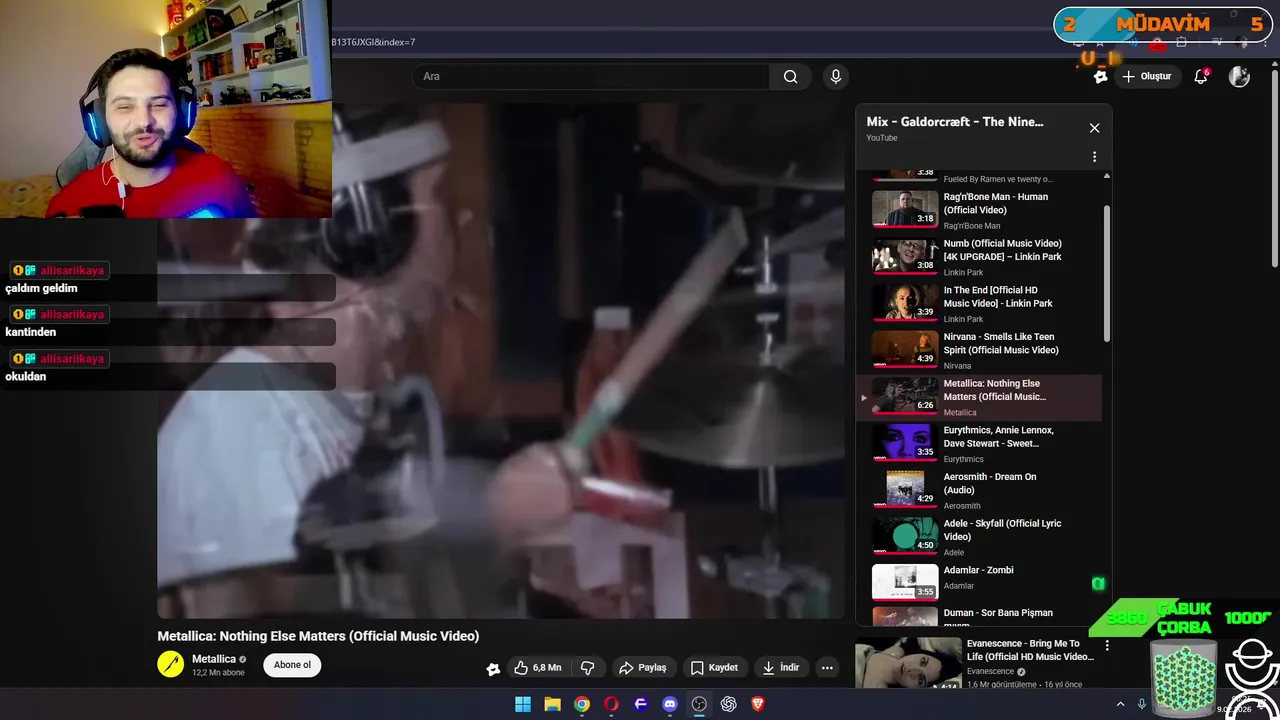Click the sparkle icon next to like button

[x=493, y=669]
